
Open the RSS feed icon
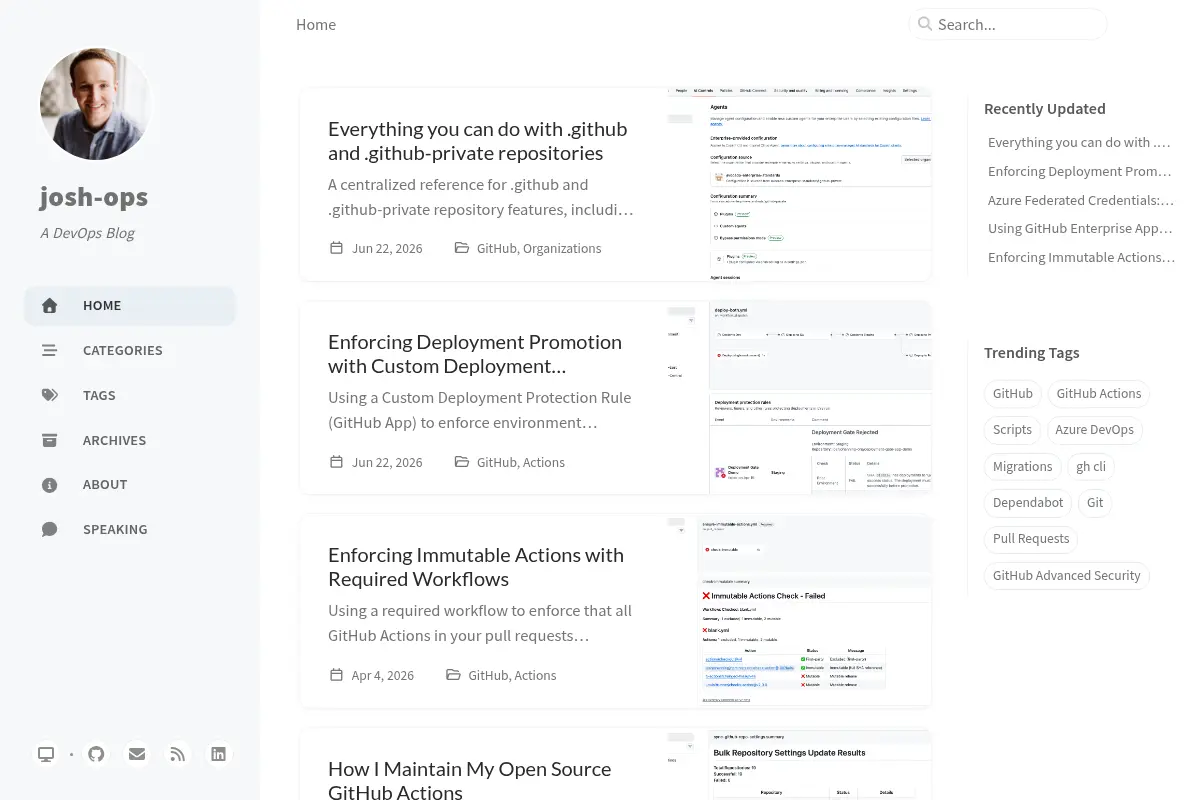(x=178, y=754)
